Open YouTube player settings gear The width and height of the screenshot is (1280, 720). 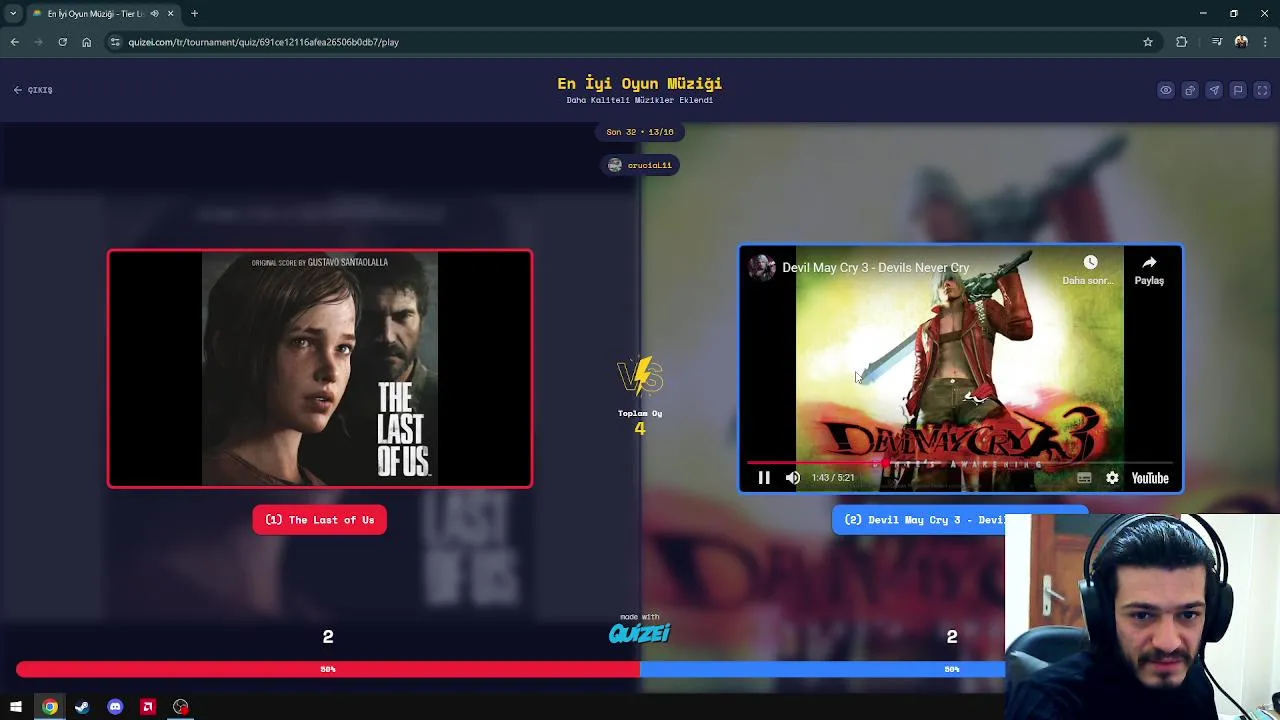(1112, 478)
